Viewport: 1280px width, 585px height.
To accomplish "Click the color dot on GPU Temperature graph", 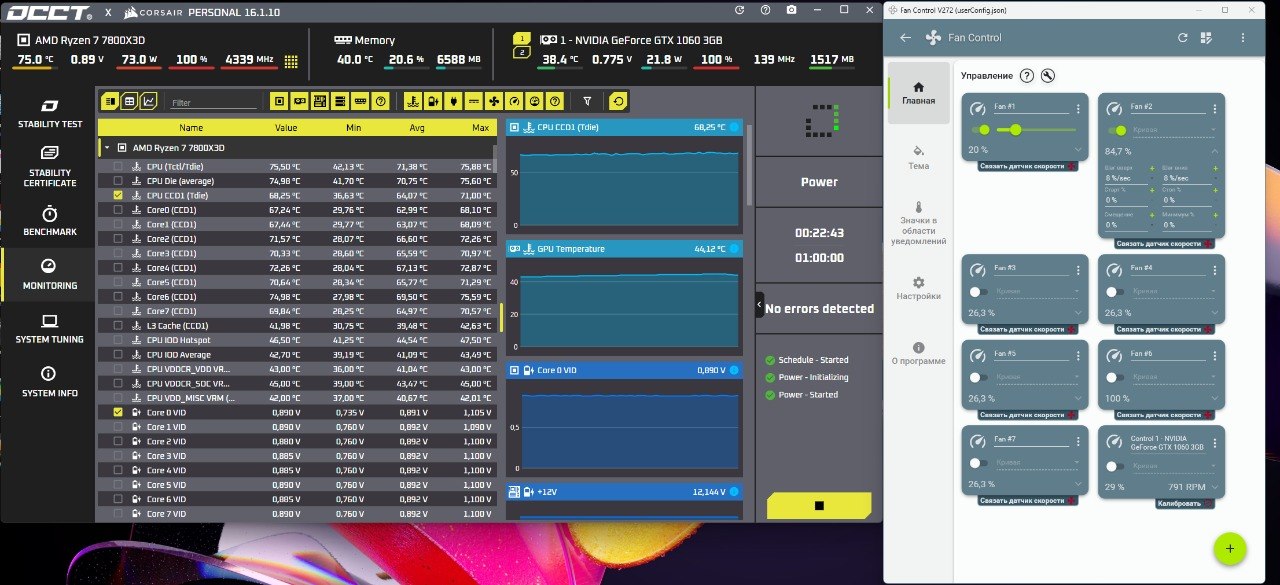I will 734,249.
